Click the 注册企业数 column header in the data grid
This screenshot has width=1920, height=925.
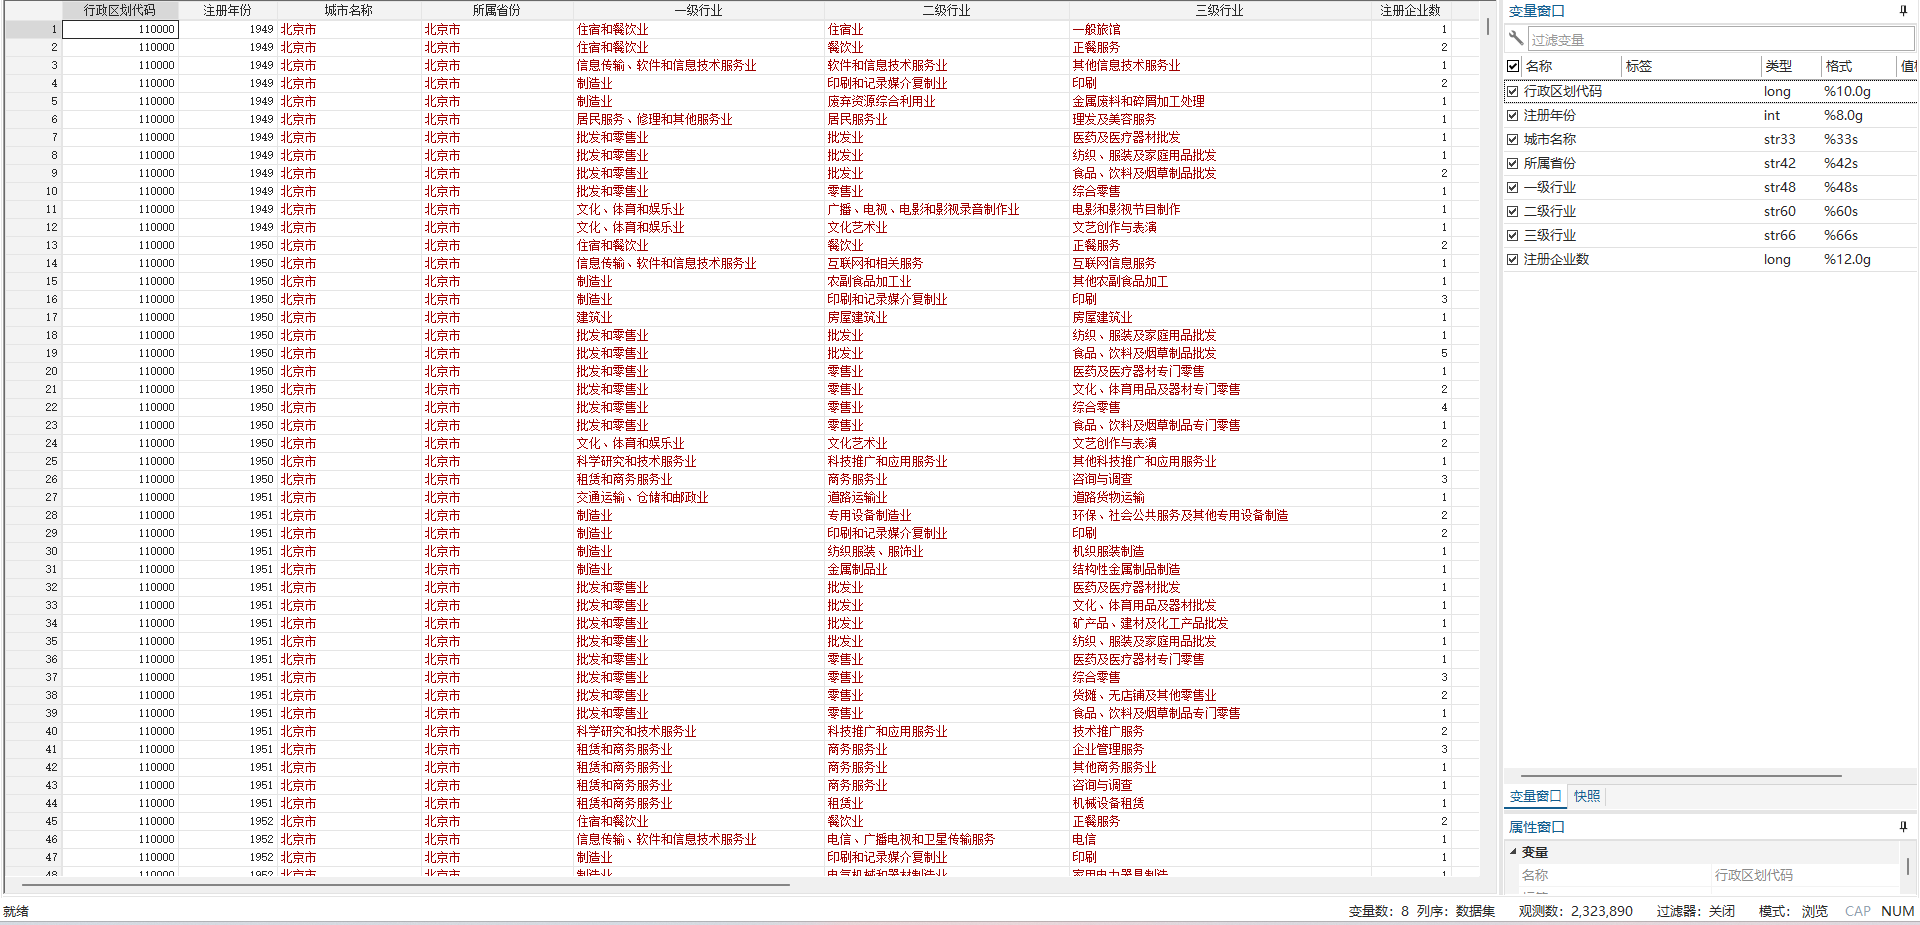[x=1410, y=10]
